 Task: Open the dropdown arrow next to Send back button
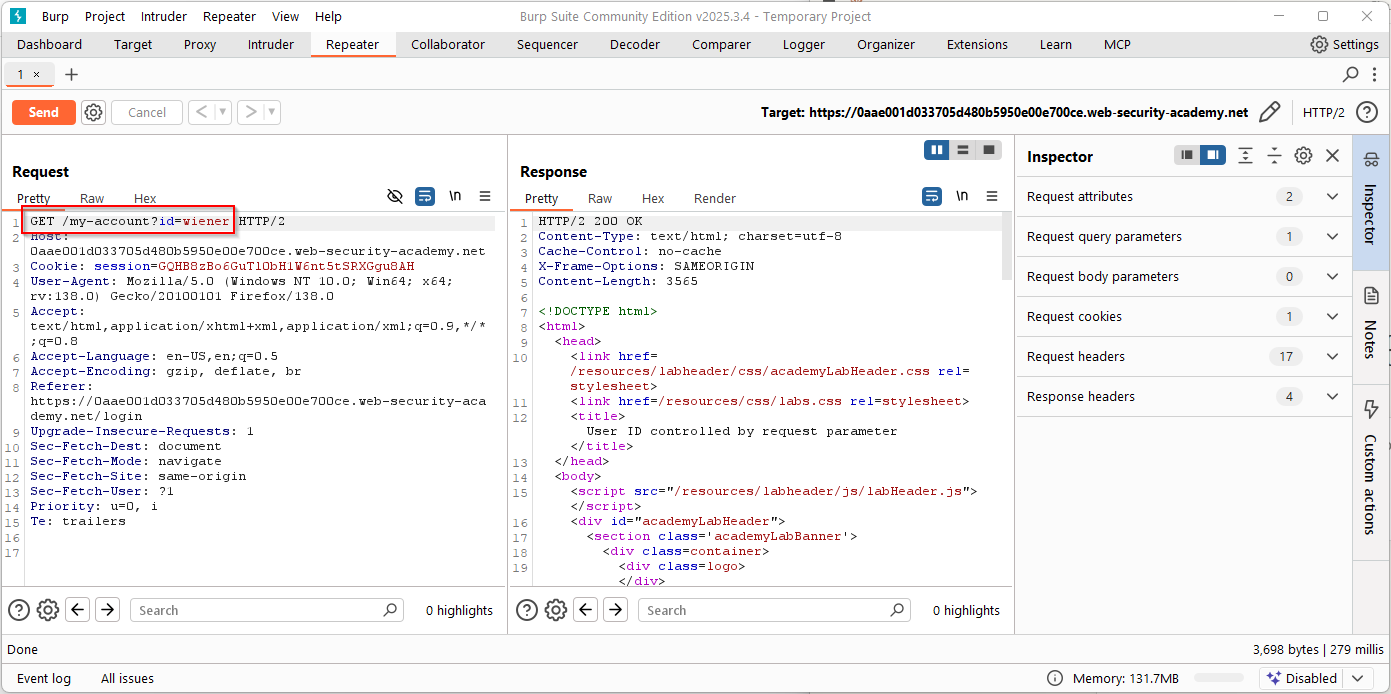[x=222, y=112]
